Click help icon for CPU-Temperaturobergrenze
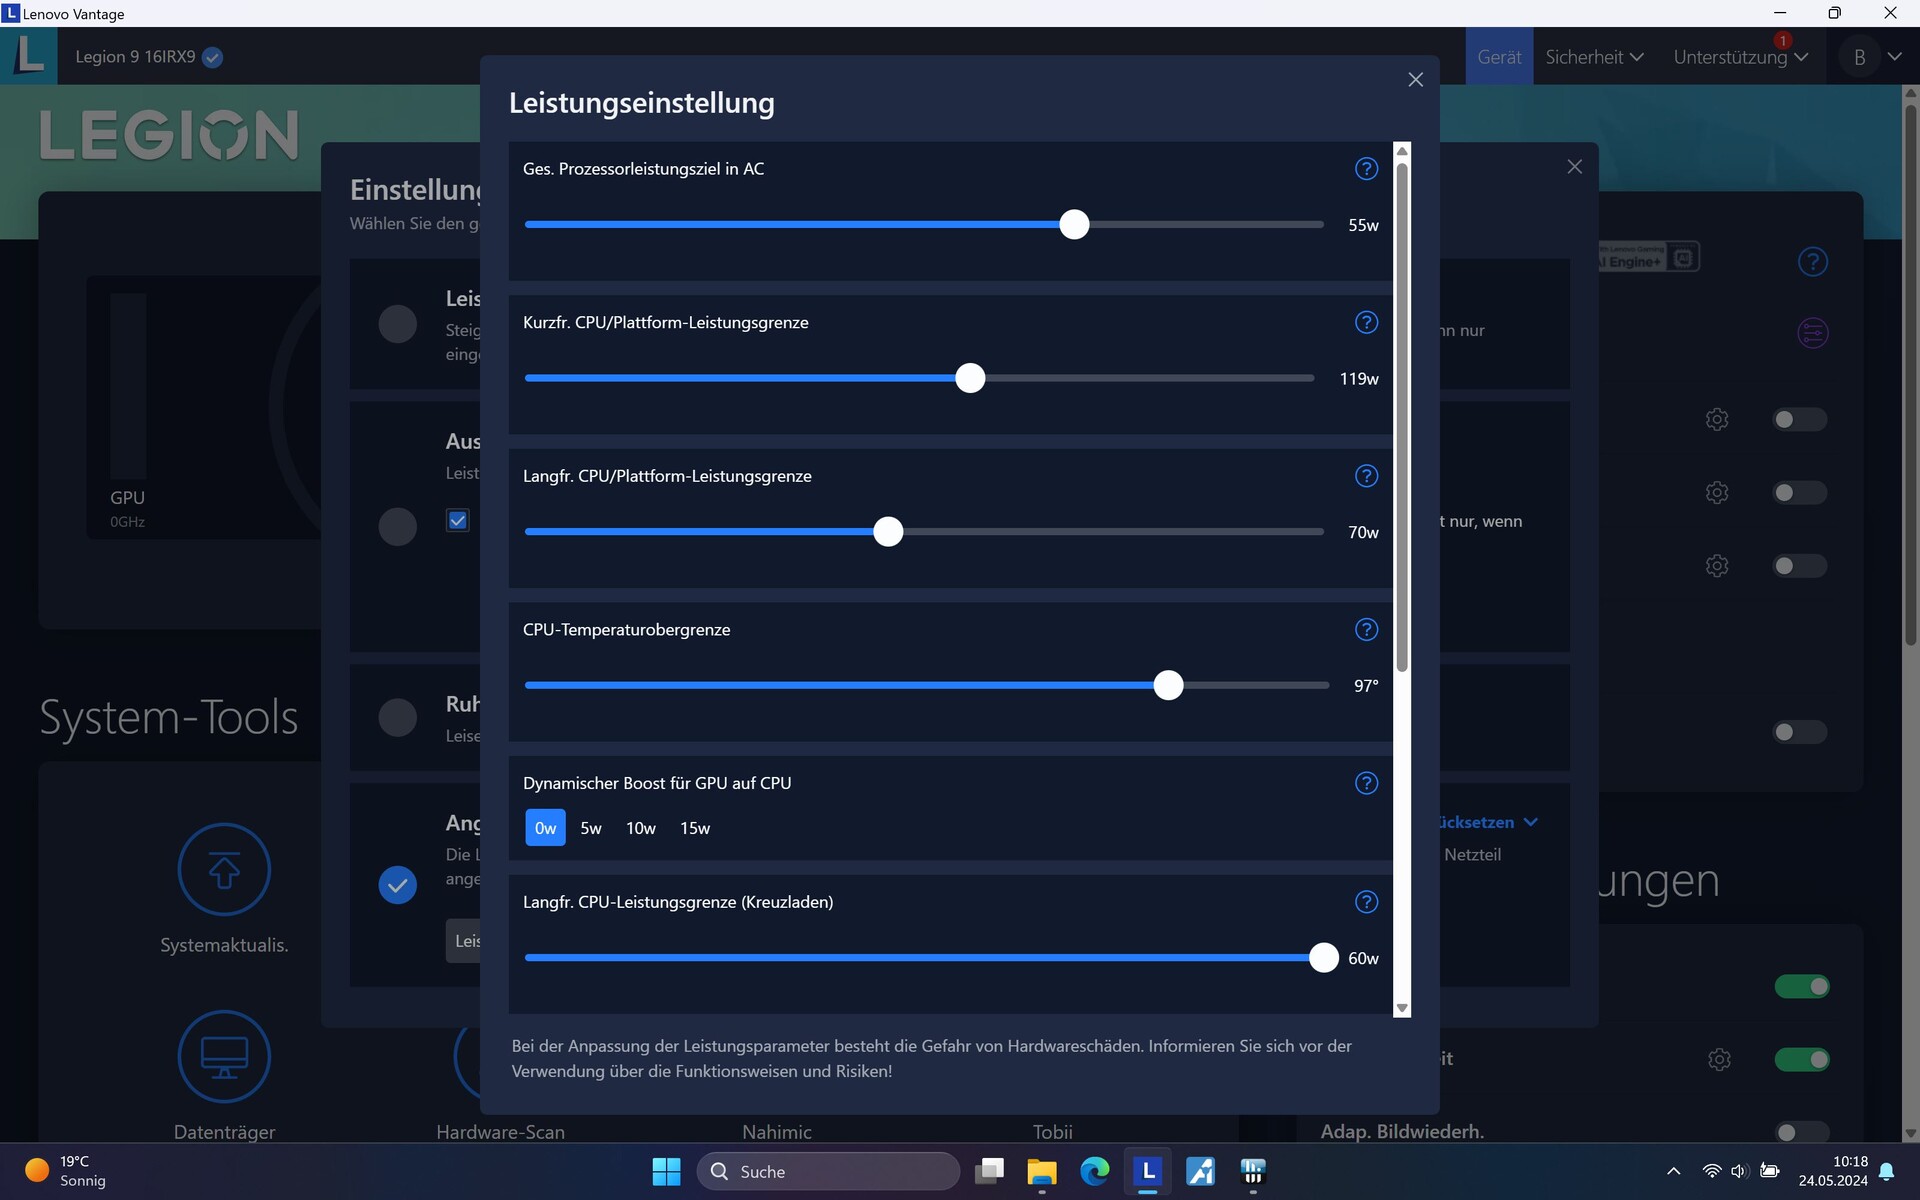This screenshot has width=1920, height=1200. coord(1366,629)
